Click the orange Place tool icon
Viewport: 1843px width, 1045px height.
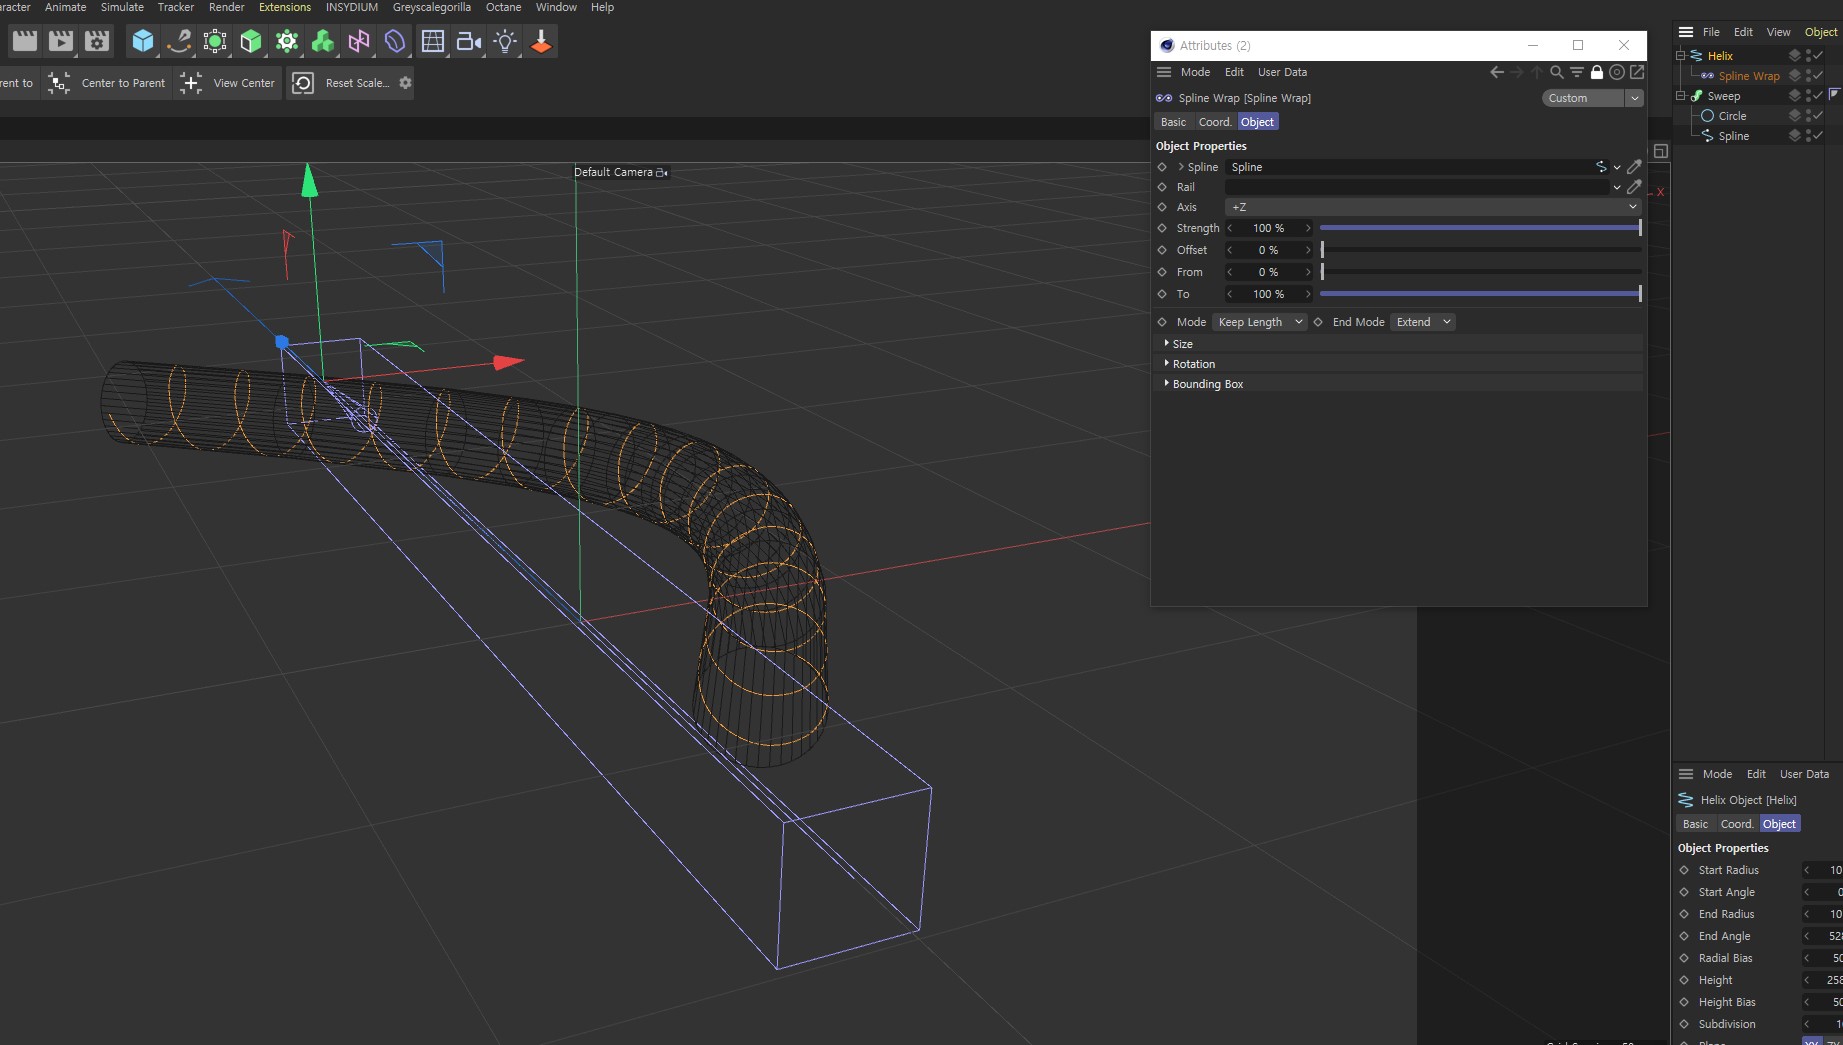(541, 41)
